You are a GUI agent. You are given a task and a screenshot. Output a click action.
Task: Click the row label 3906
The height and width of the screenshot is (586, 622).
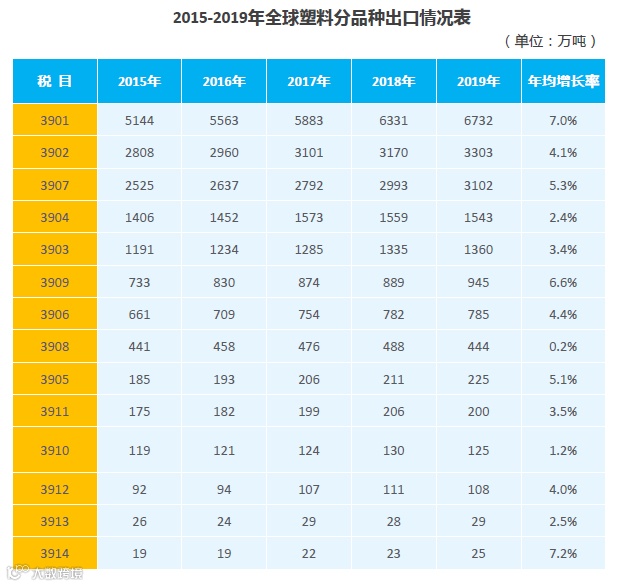point(55,315)
